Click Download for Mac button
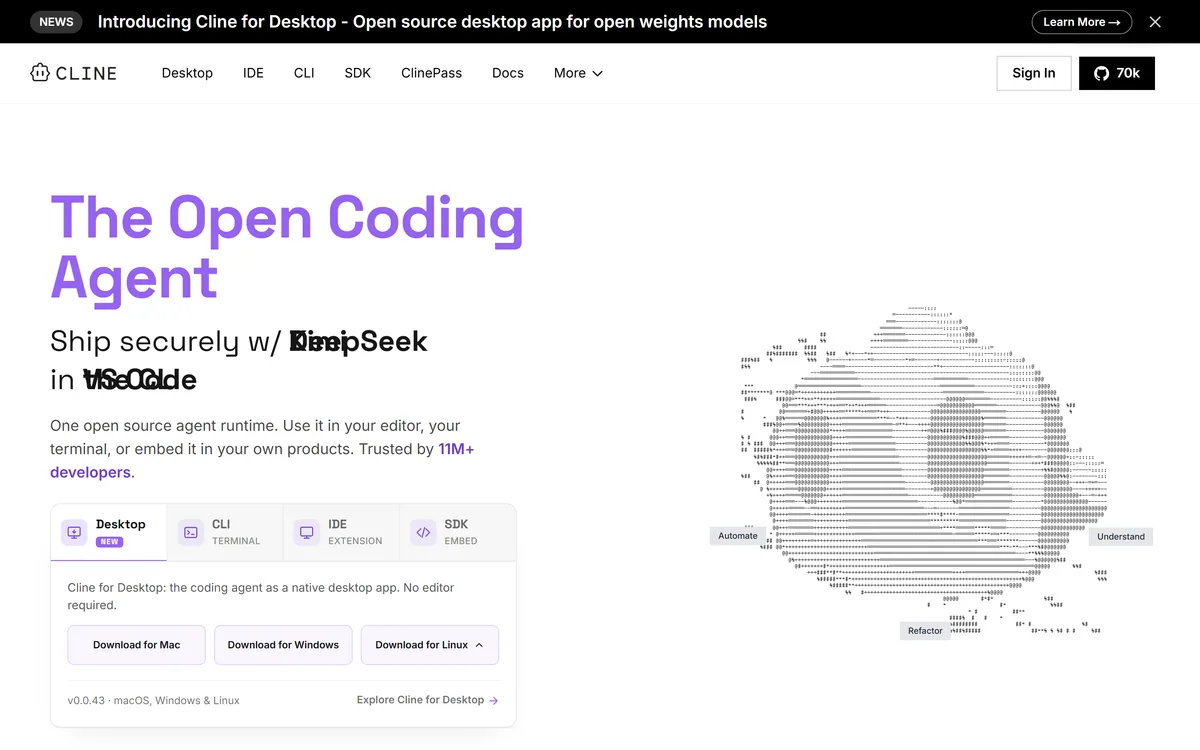 tap(137, 645)
